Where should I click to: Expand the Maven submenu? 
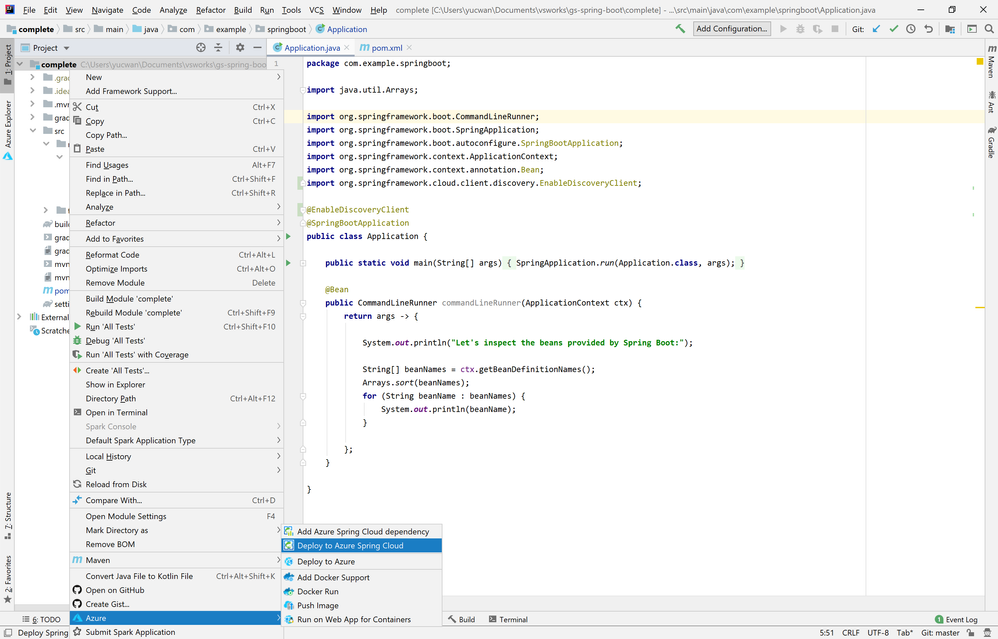[x=176, y=560]
